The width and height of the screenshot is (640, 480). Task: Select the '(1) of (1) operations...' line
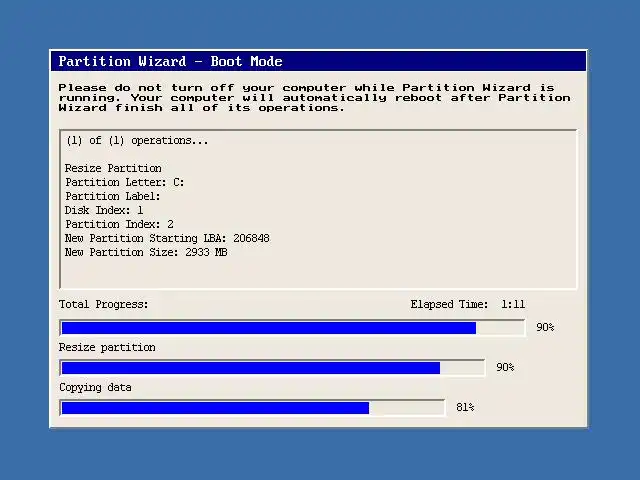137,141
